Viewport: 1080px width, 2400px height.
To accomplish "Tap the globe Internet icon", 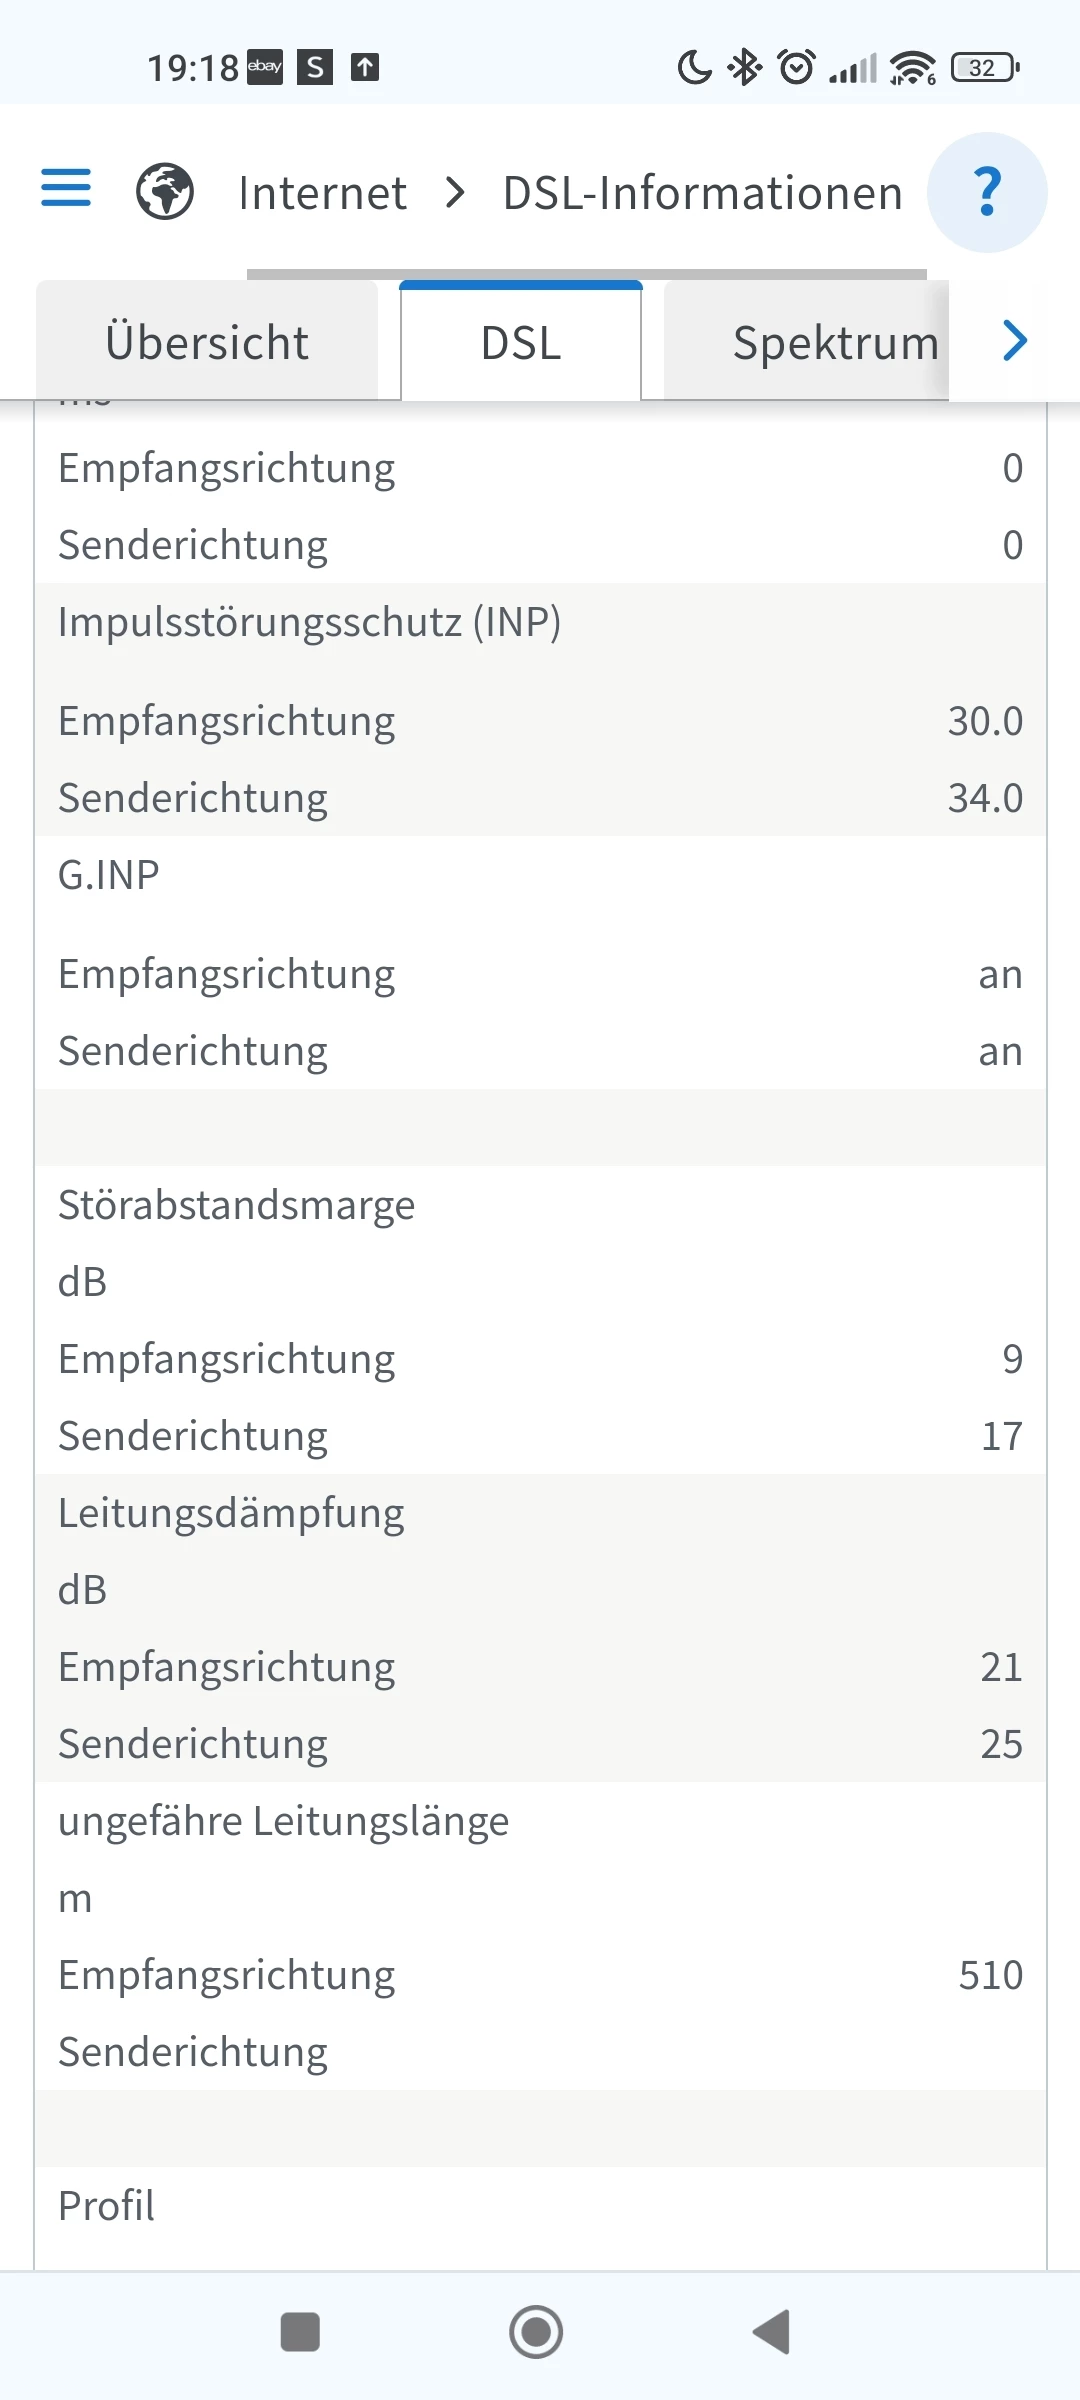I will pos(165,191).
